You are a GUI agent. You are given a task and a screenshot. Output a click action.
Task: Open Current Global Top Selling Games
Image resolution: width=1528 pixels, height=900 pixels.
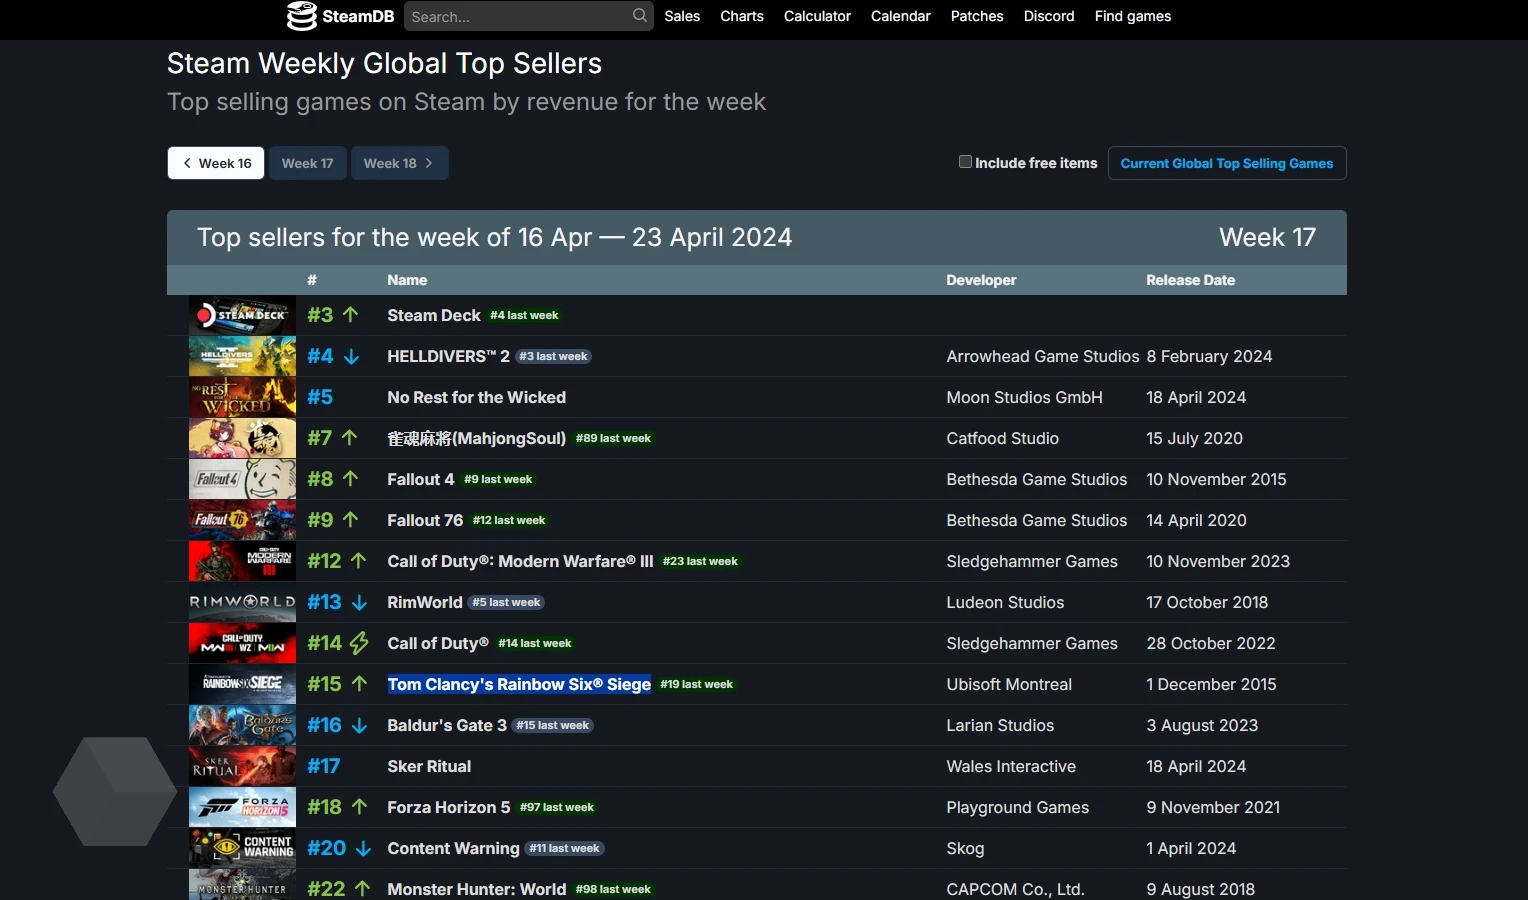click(x=1227, y=163)
